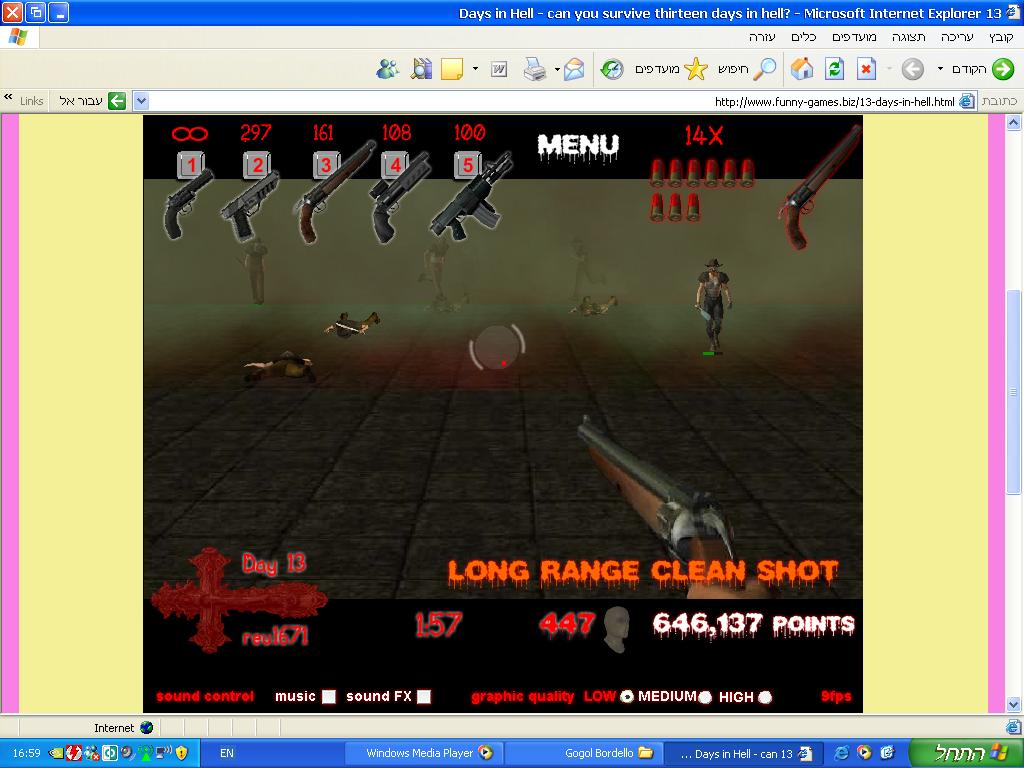Expand the Links toolbar chevron
The width and height of the screenshot is (1024, 768).
pos(8,98)
